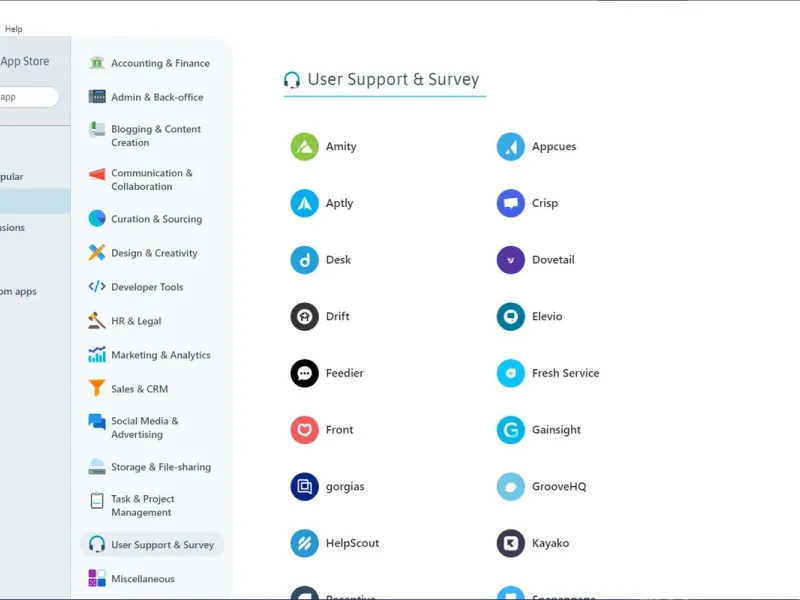The width and height of the screenshot is (800, 600).
Task: Click the Accounting & Finance bank icon
Action: (96, 63)
